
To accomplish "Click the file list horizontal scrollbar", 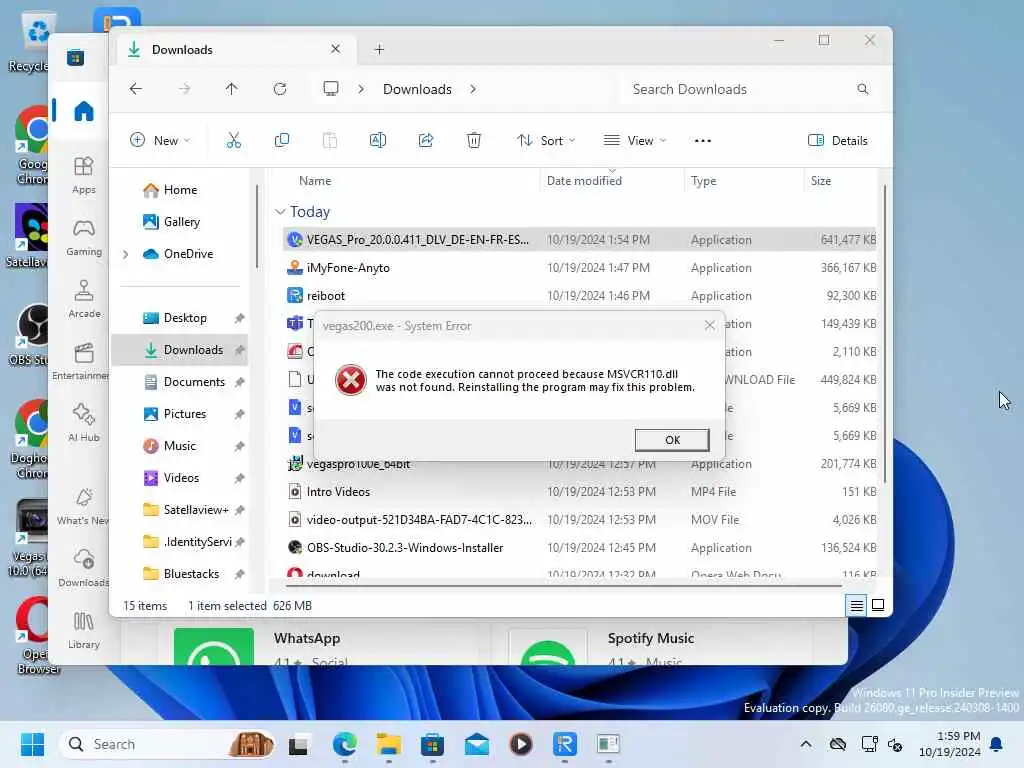I will click(x=563, y=586).
